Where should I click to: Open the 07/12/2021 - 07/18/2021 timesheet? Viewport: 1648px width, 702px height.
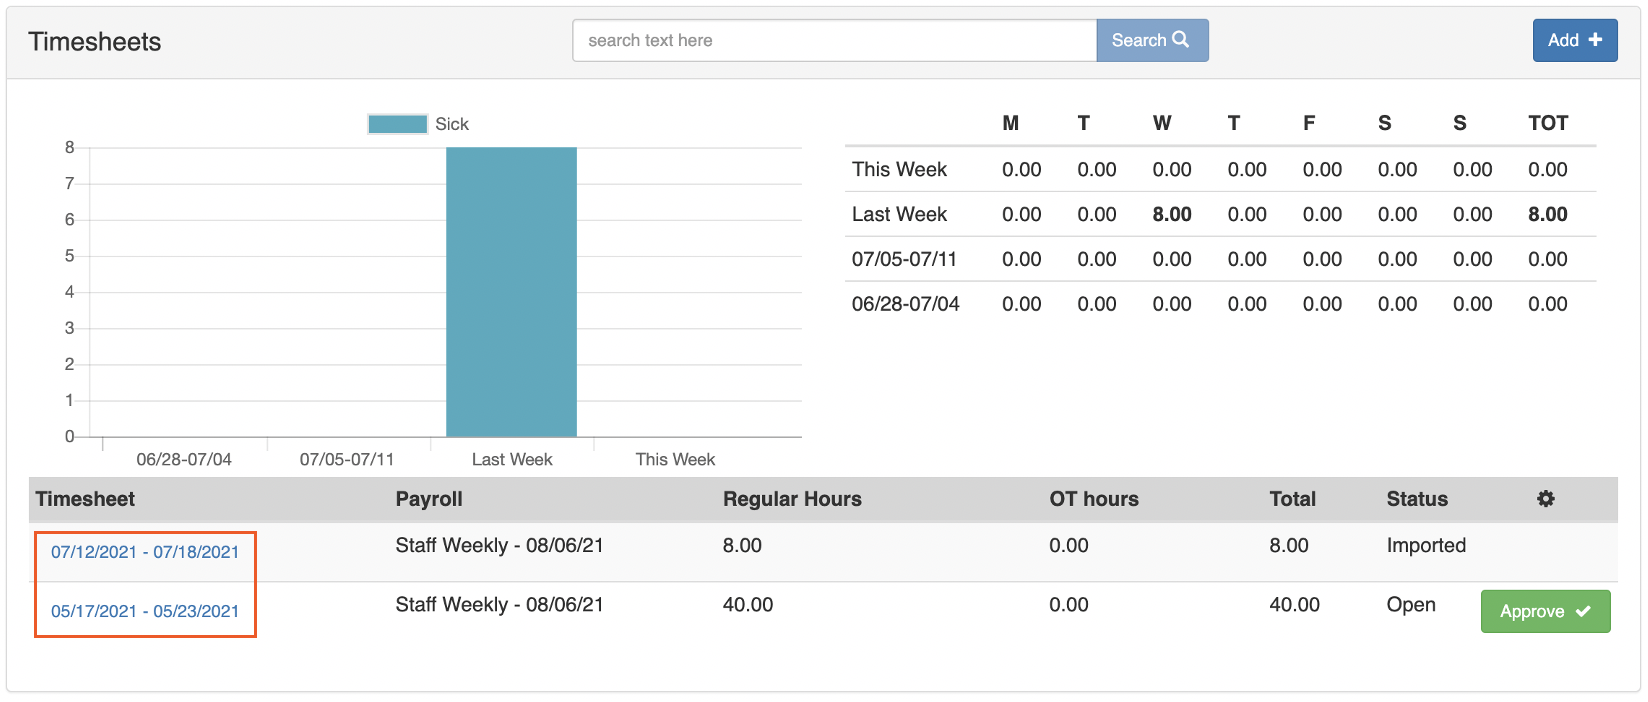click(x=145, y=552)
